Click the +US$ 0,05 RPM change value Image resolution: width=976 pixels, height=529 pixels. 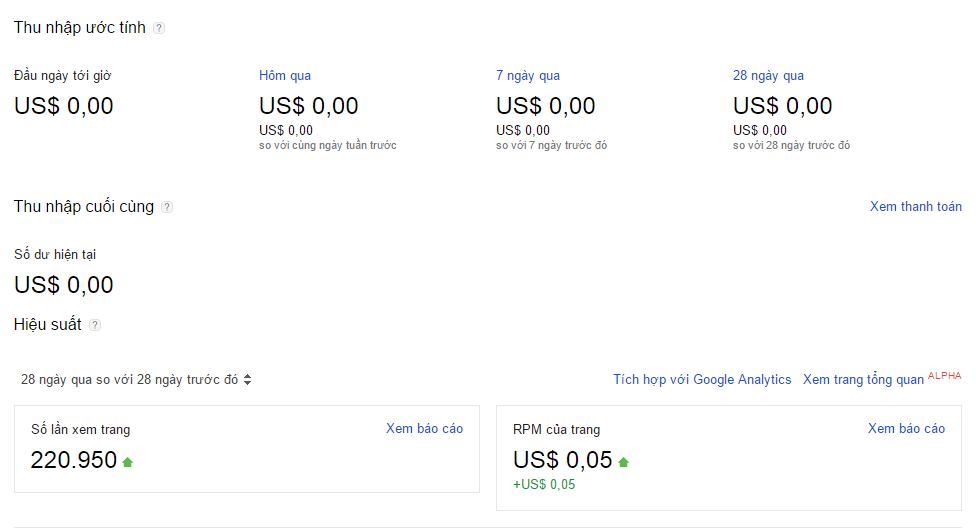coord(544,485)
